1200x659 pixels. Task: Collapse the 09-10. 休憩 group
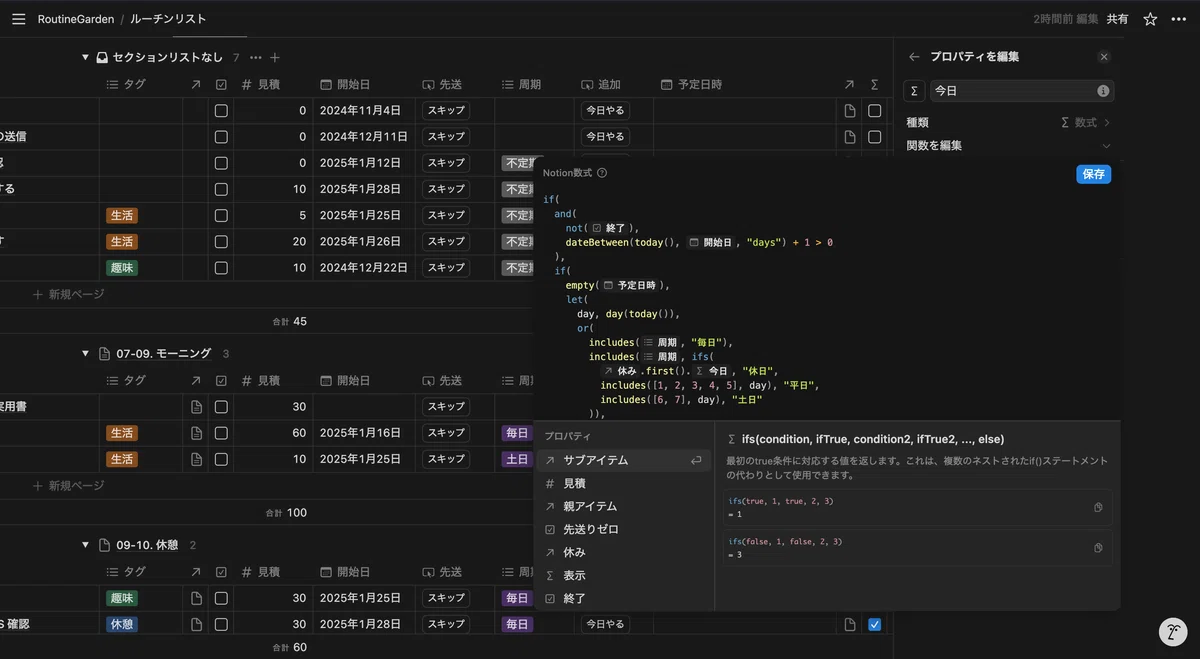[x=86, y=545]
